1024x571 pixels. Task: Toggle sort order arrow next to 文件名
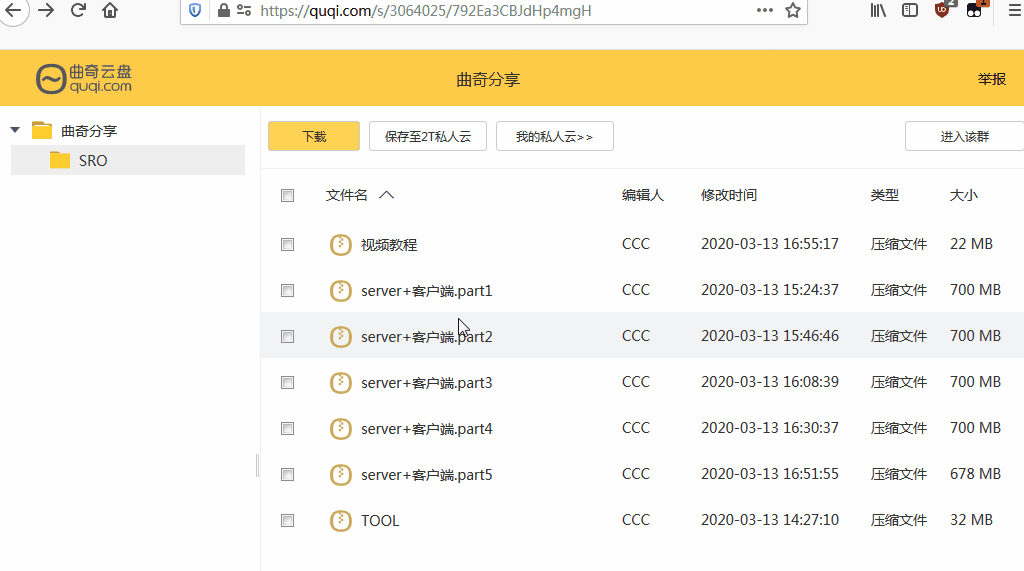pos(387,195)
